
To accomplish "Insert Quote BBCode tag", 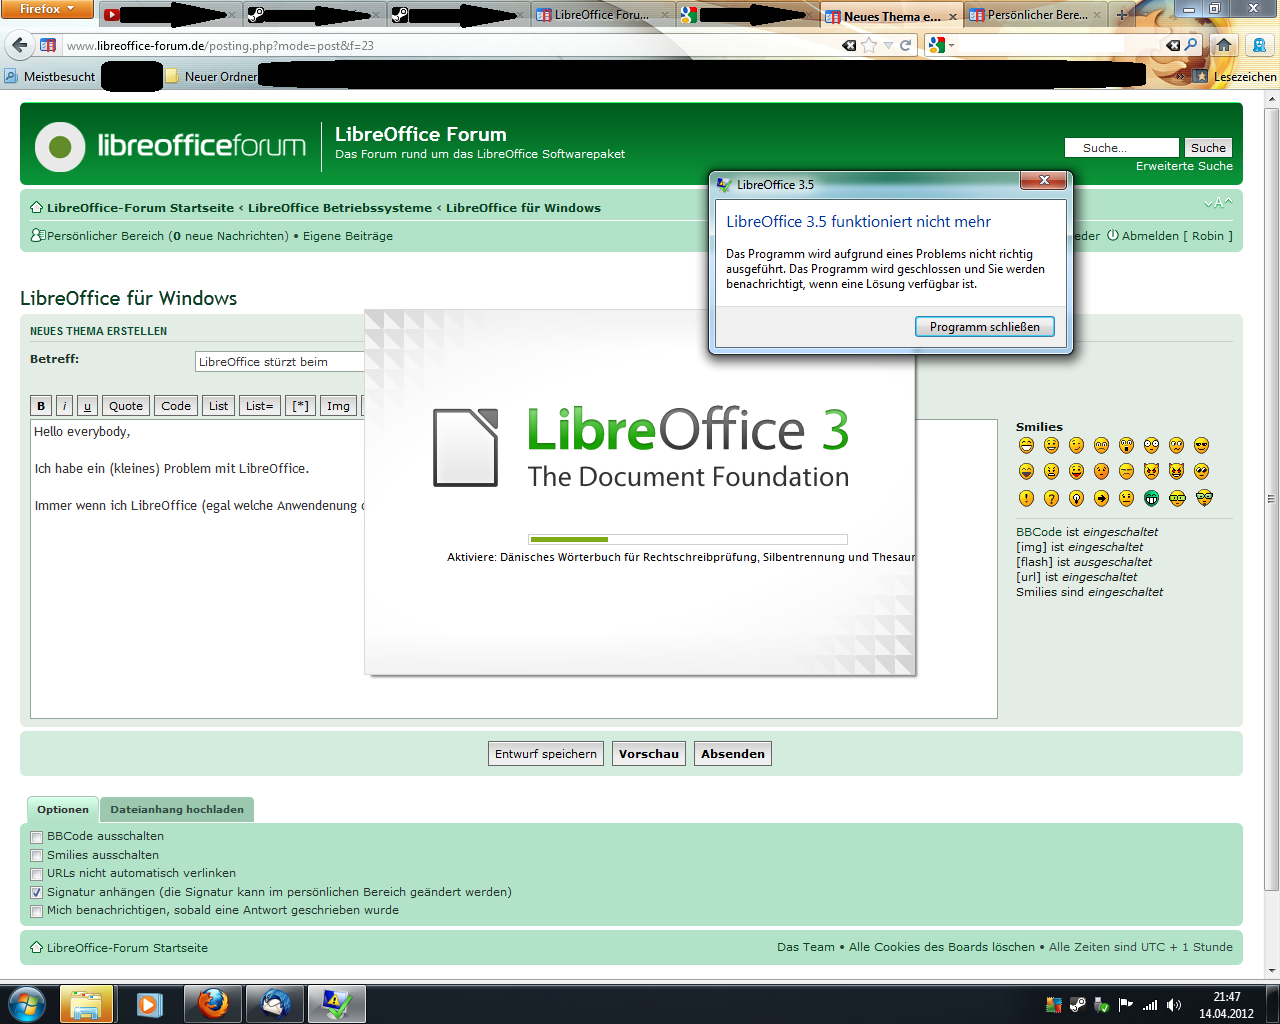I will tap(126, 406).
